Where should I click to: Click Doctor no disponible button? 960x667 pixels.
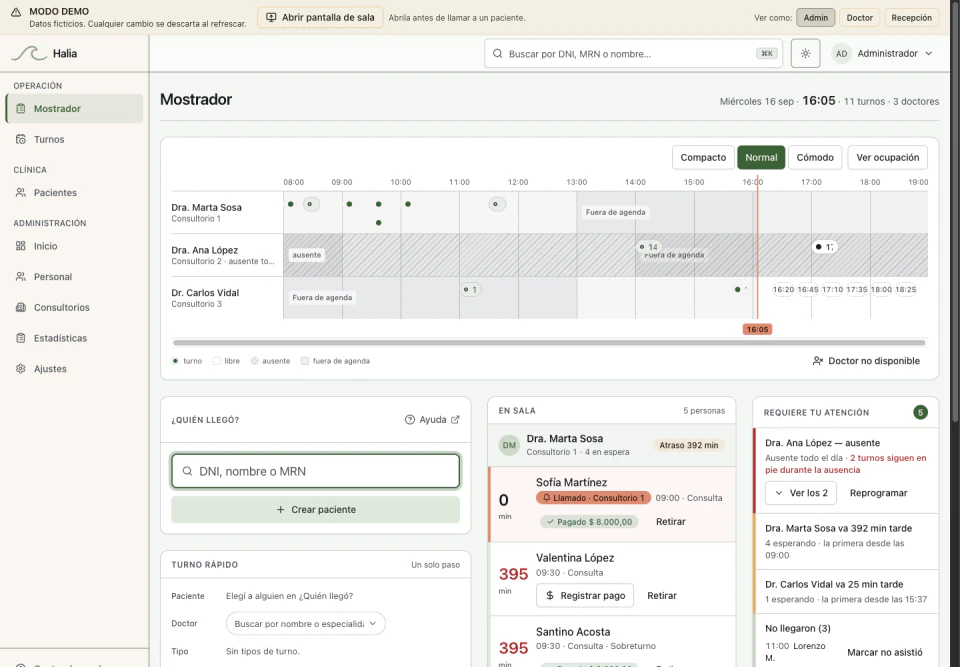tap(866, 361)
